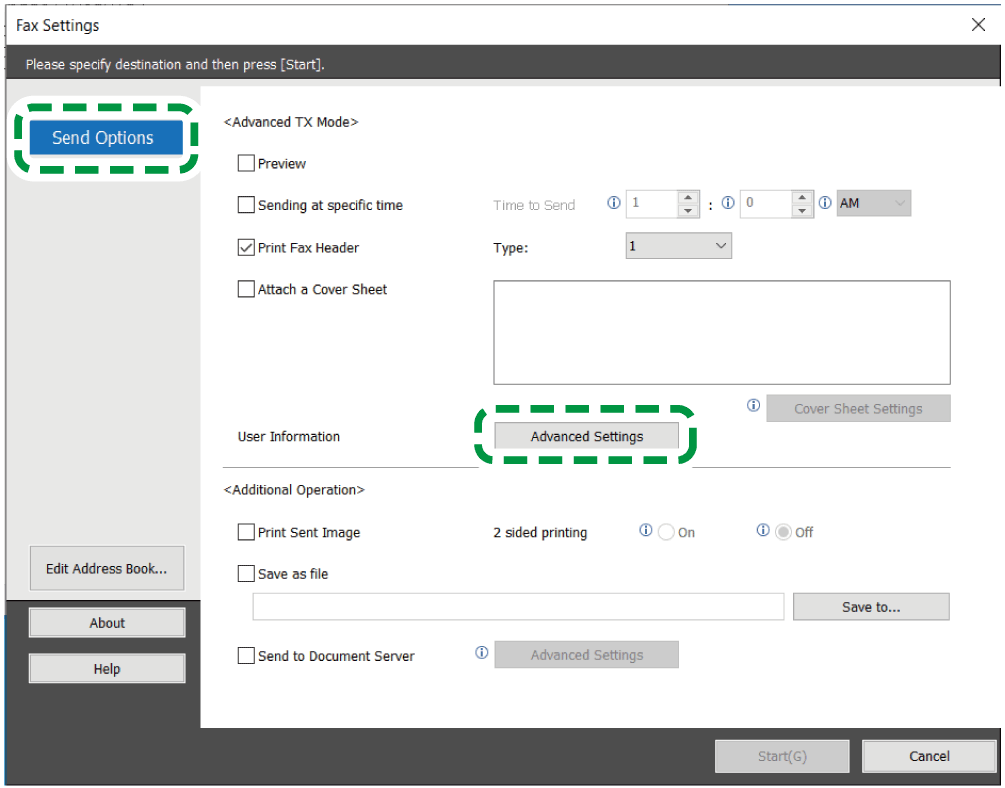
Task: Click the info icon before the hour field
Action: coord(614,203)
